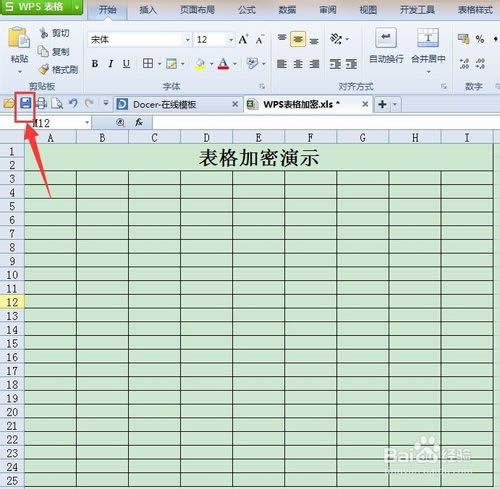
Task: Open the Docer-在线模板 document tab
Action: (x=164, y=104)
